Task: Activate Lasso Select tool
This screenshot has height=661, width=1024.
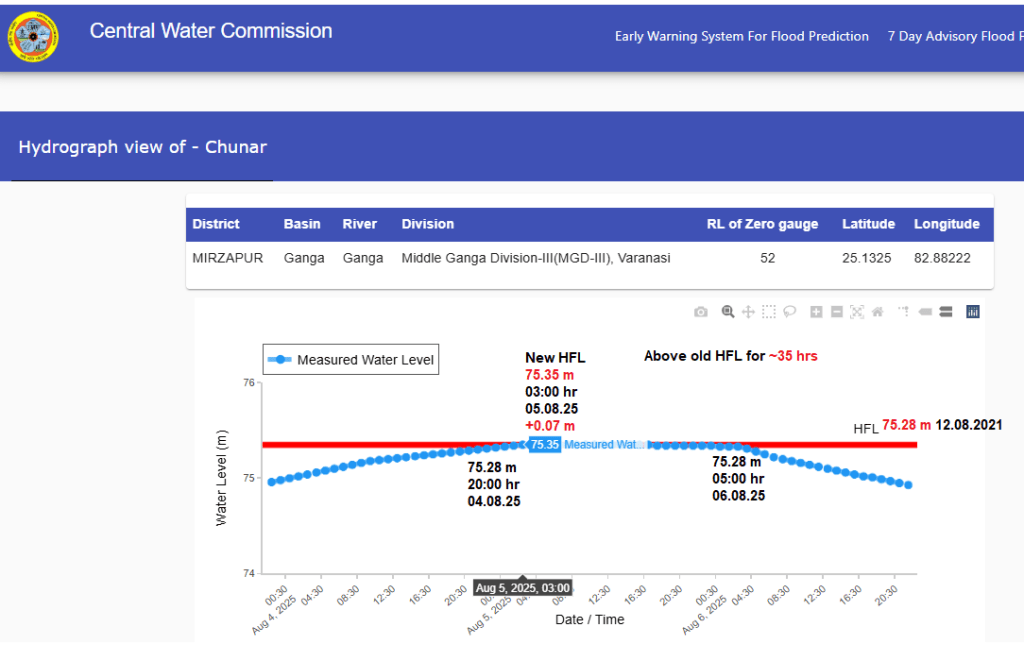Action: click(789, 312)
